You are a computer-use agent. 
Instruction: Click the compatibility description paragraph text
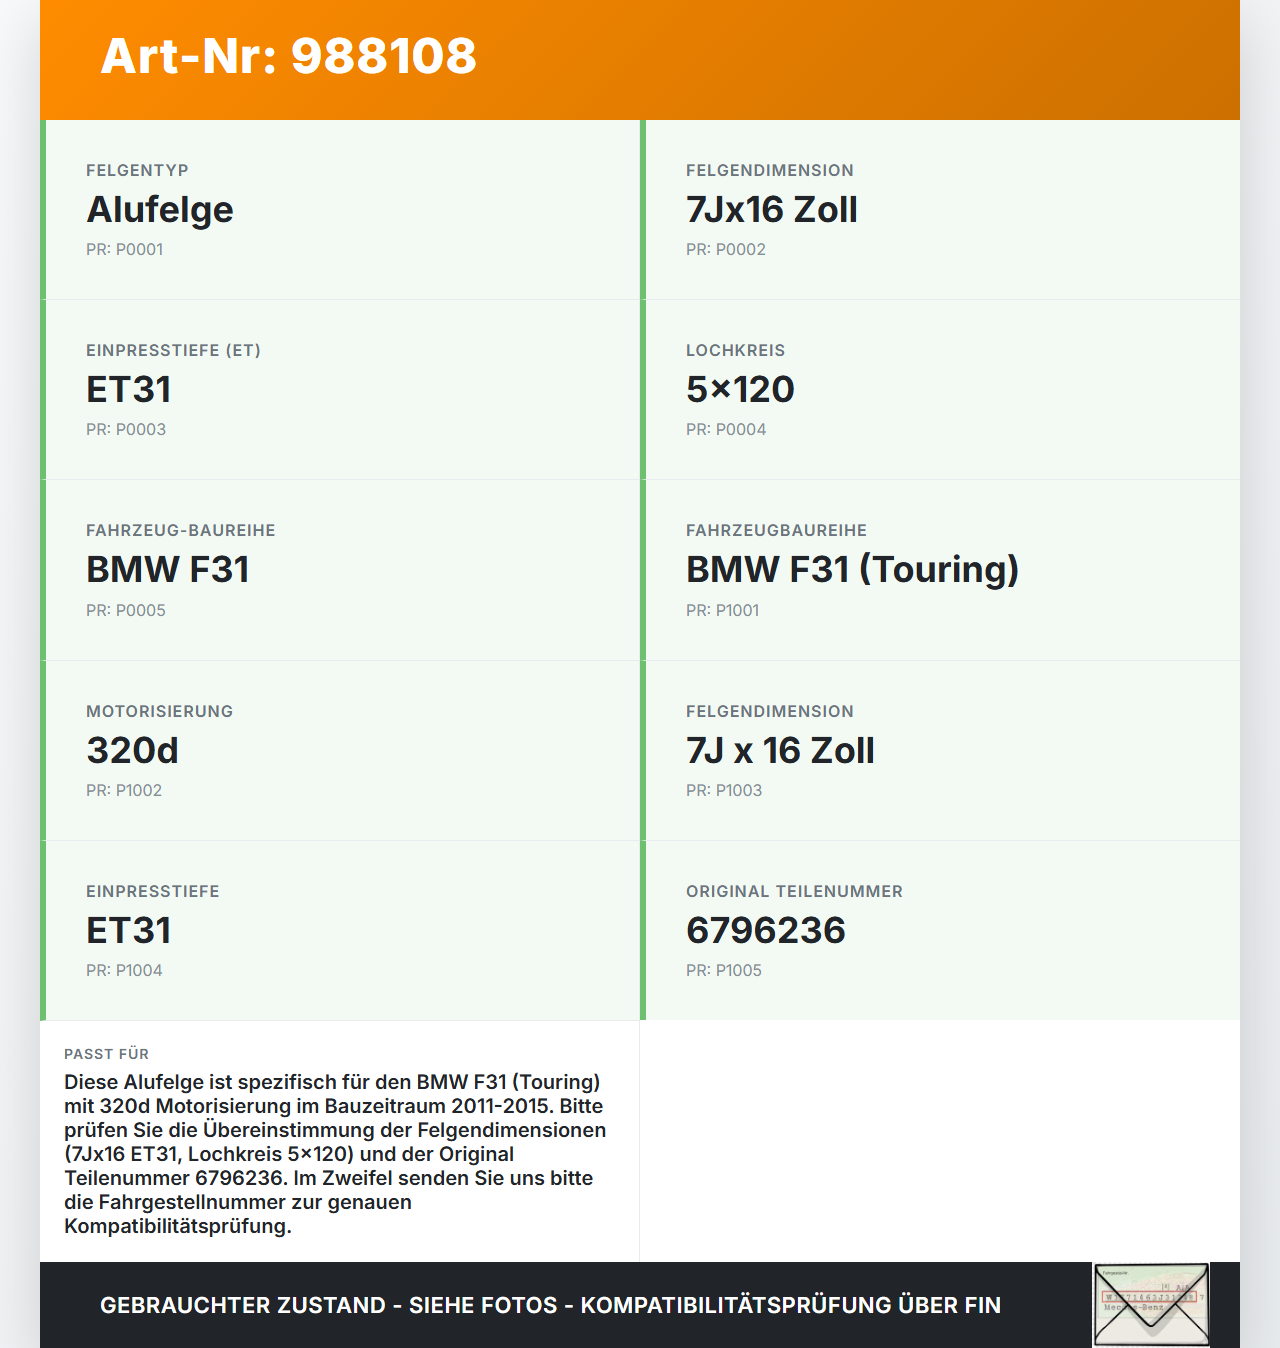click(x=335, y=1154)
